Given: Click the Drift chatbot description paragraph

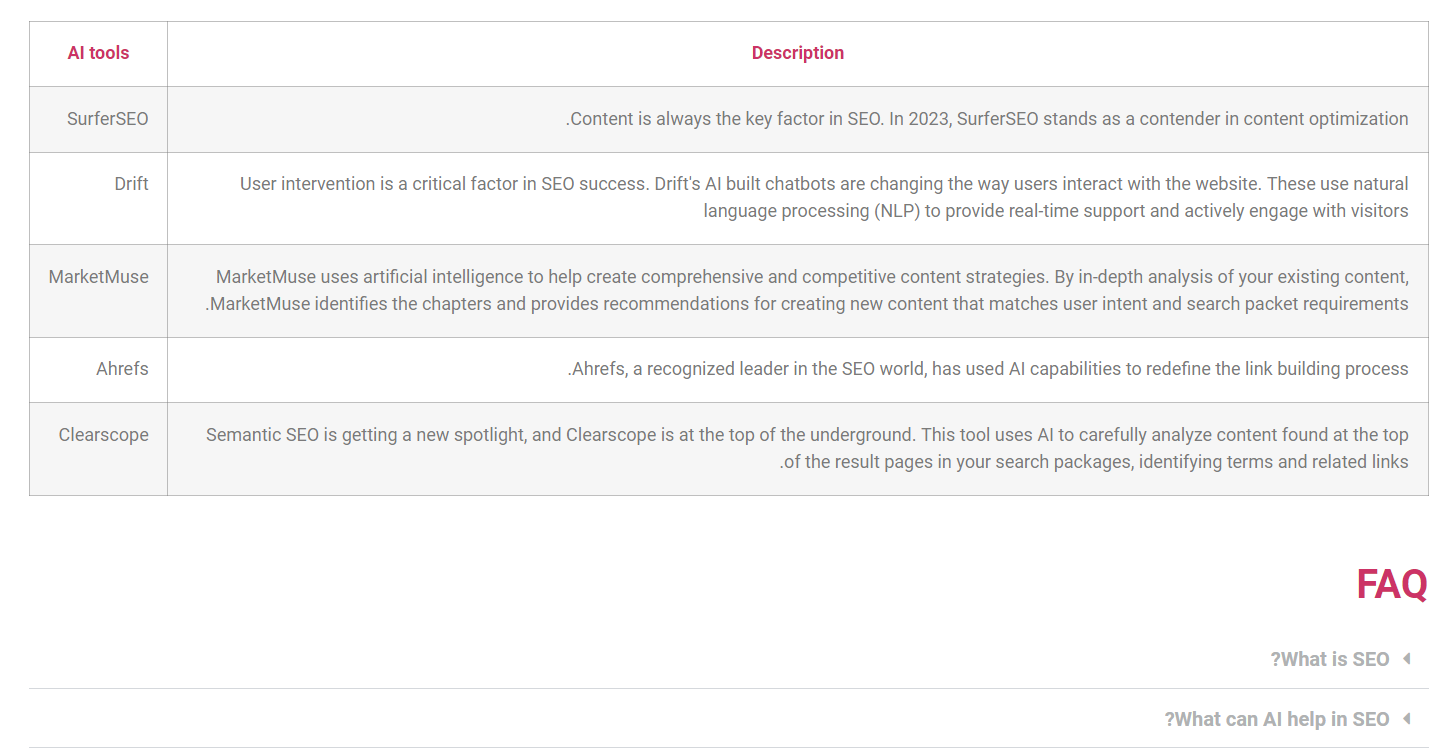Looking at the screenshot, I should (823, 197).
